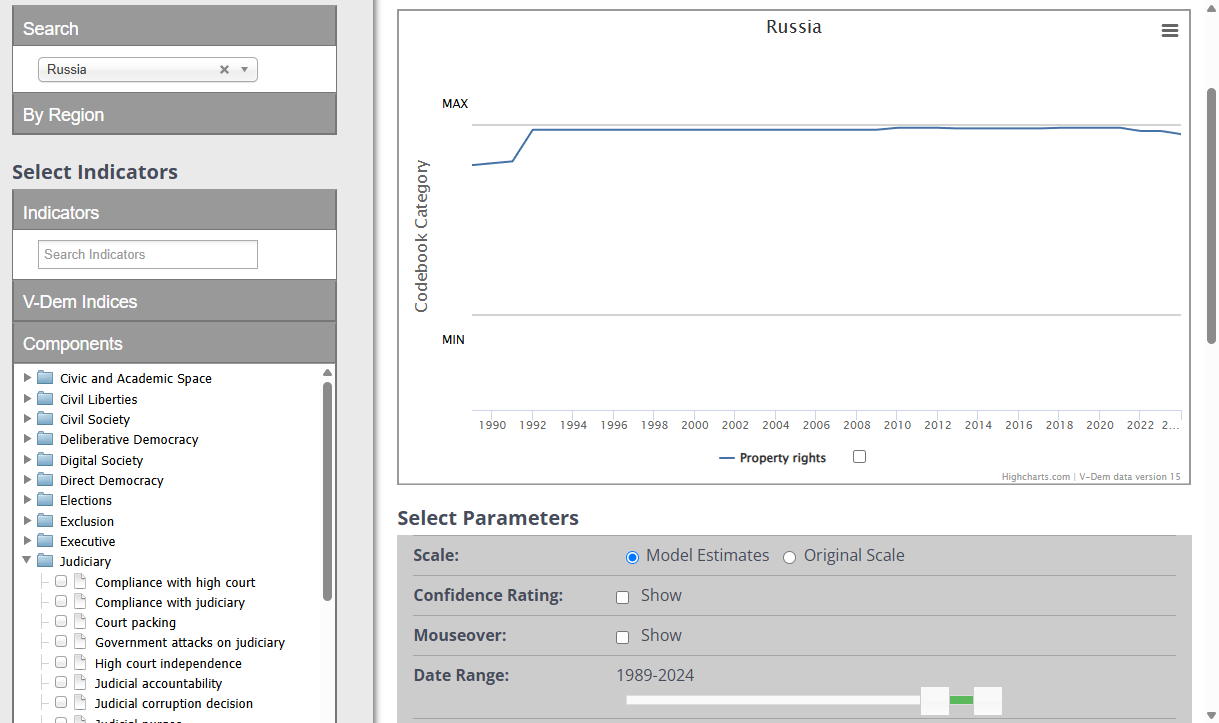Select the Exclusion tree folder label
This screenshot has height=723, width=1219.
coord(87,521)
